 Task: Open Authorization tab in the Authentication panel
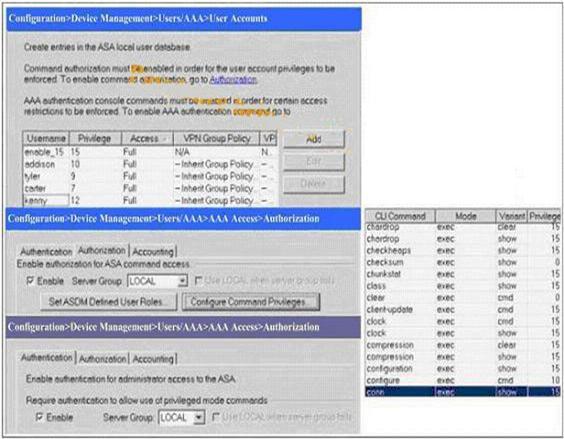tap(103, 358)
